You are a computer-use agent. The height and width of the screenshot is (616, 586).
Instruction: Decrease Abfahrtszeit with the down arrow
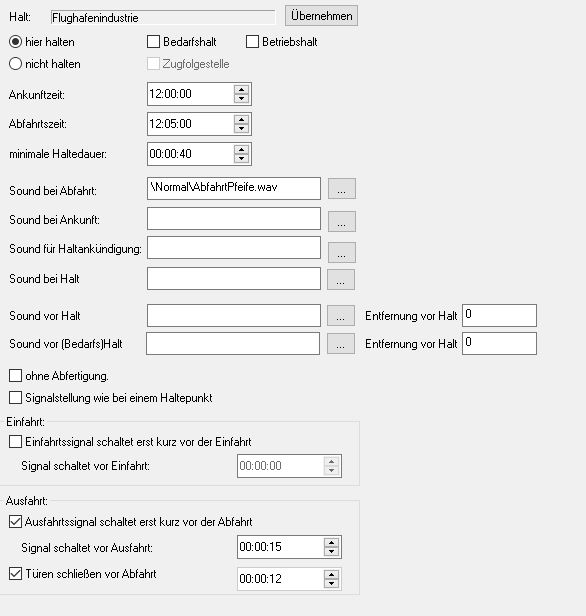(x=241, y=128)
